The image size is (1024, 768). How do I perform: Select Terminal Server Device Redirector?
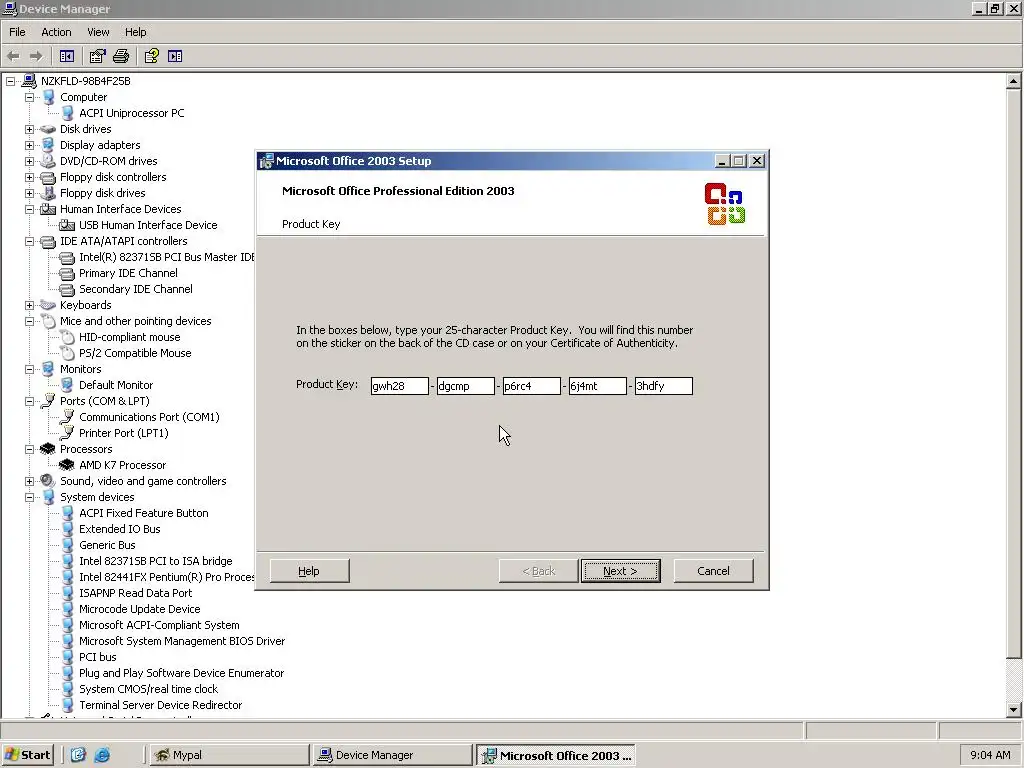point(161,705)
